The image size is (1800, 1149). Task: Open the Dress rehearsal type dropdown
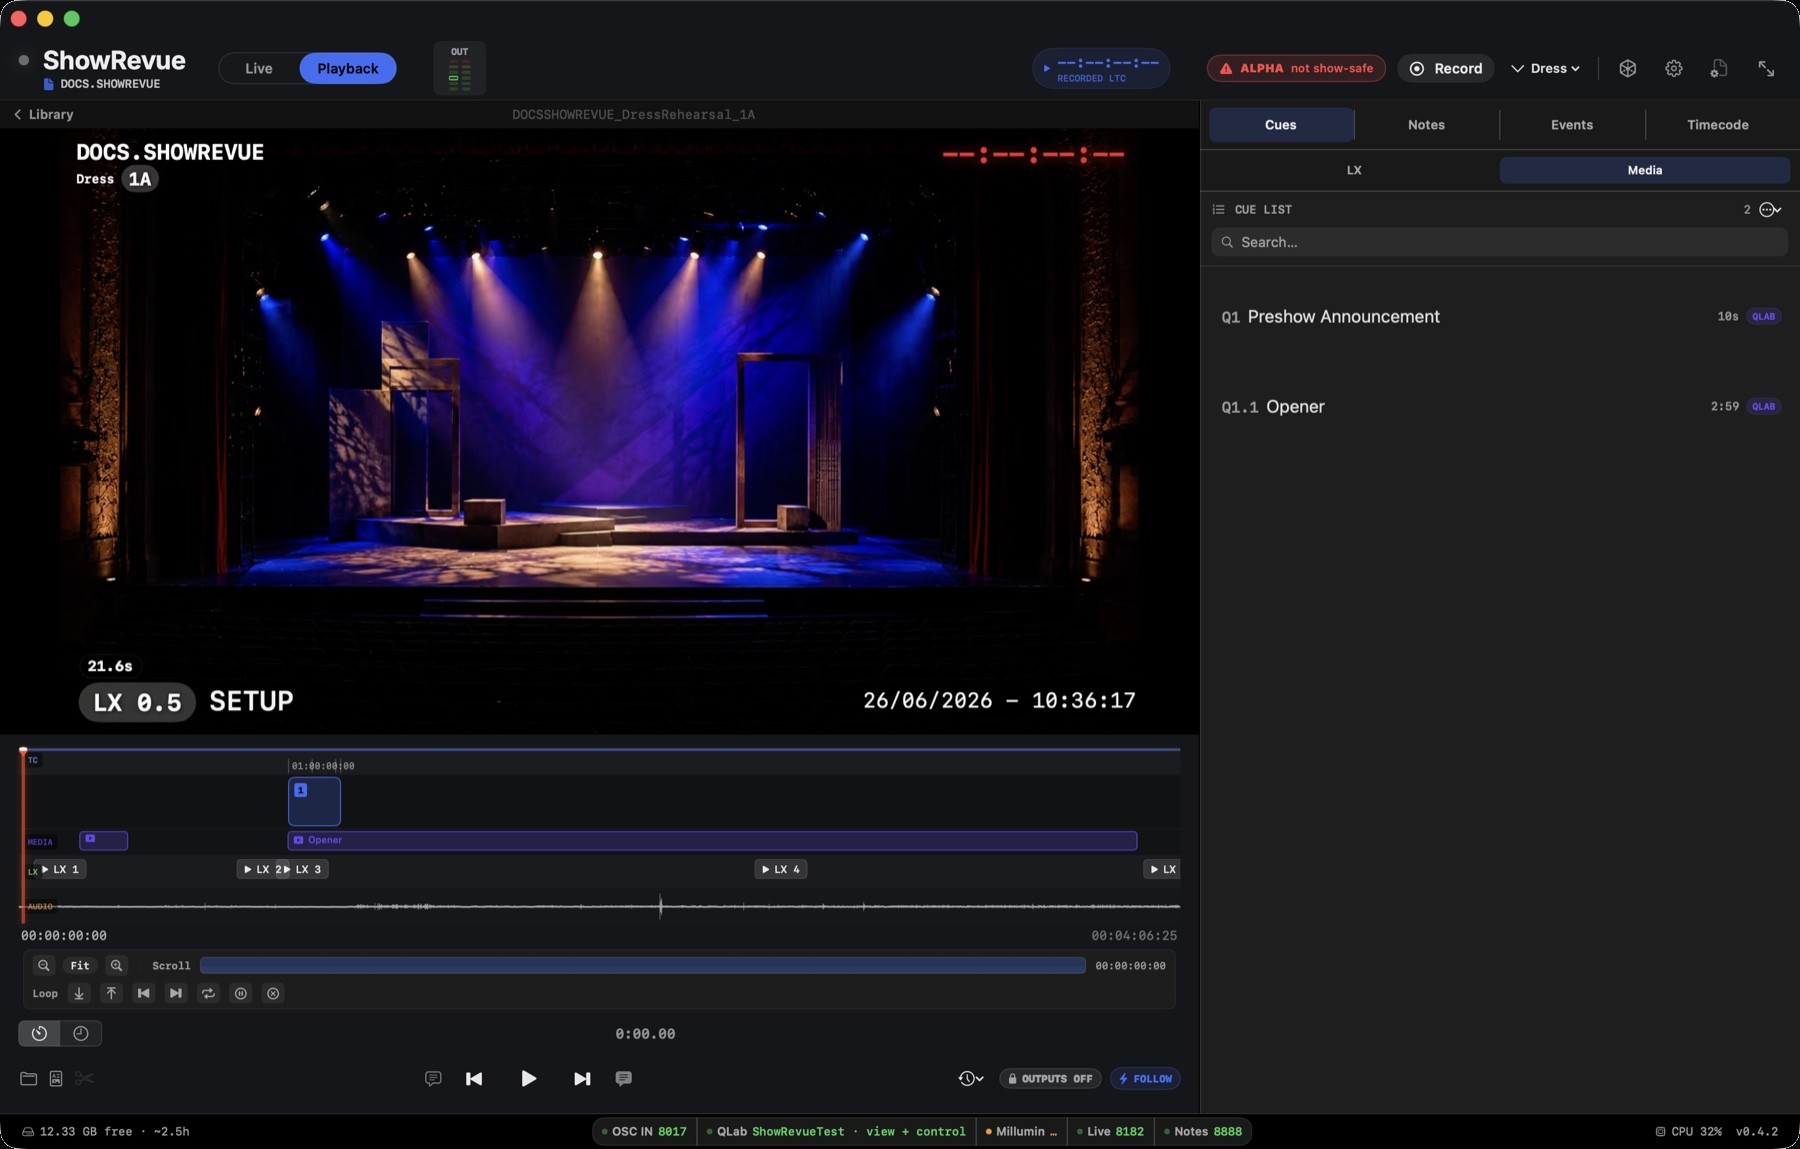click(x=1545, y=68)
